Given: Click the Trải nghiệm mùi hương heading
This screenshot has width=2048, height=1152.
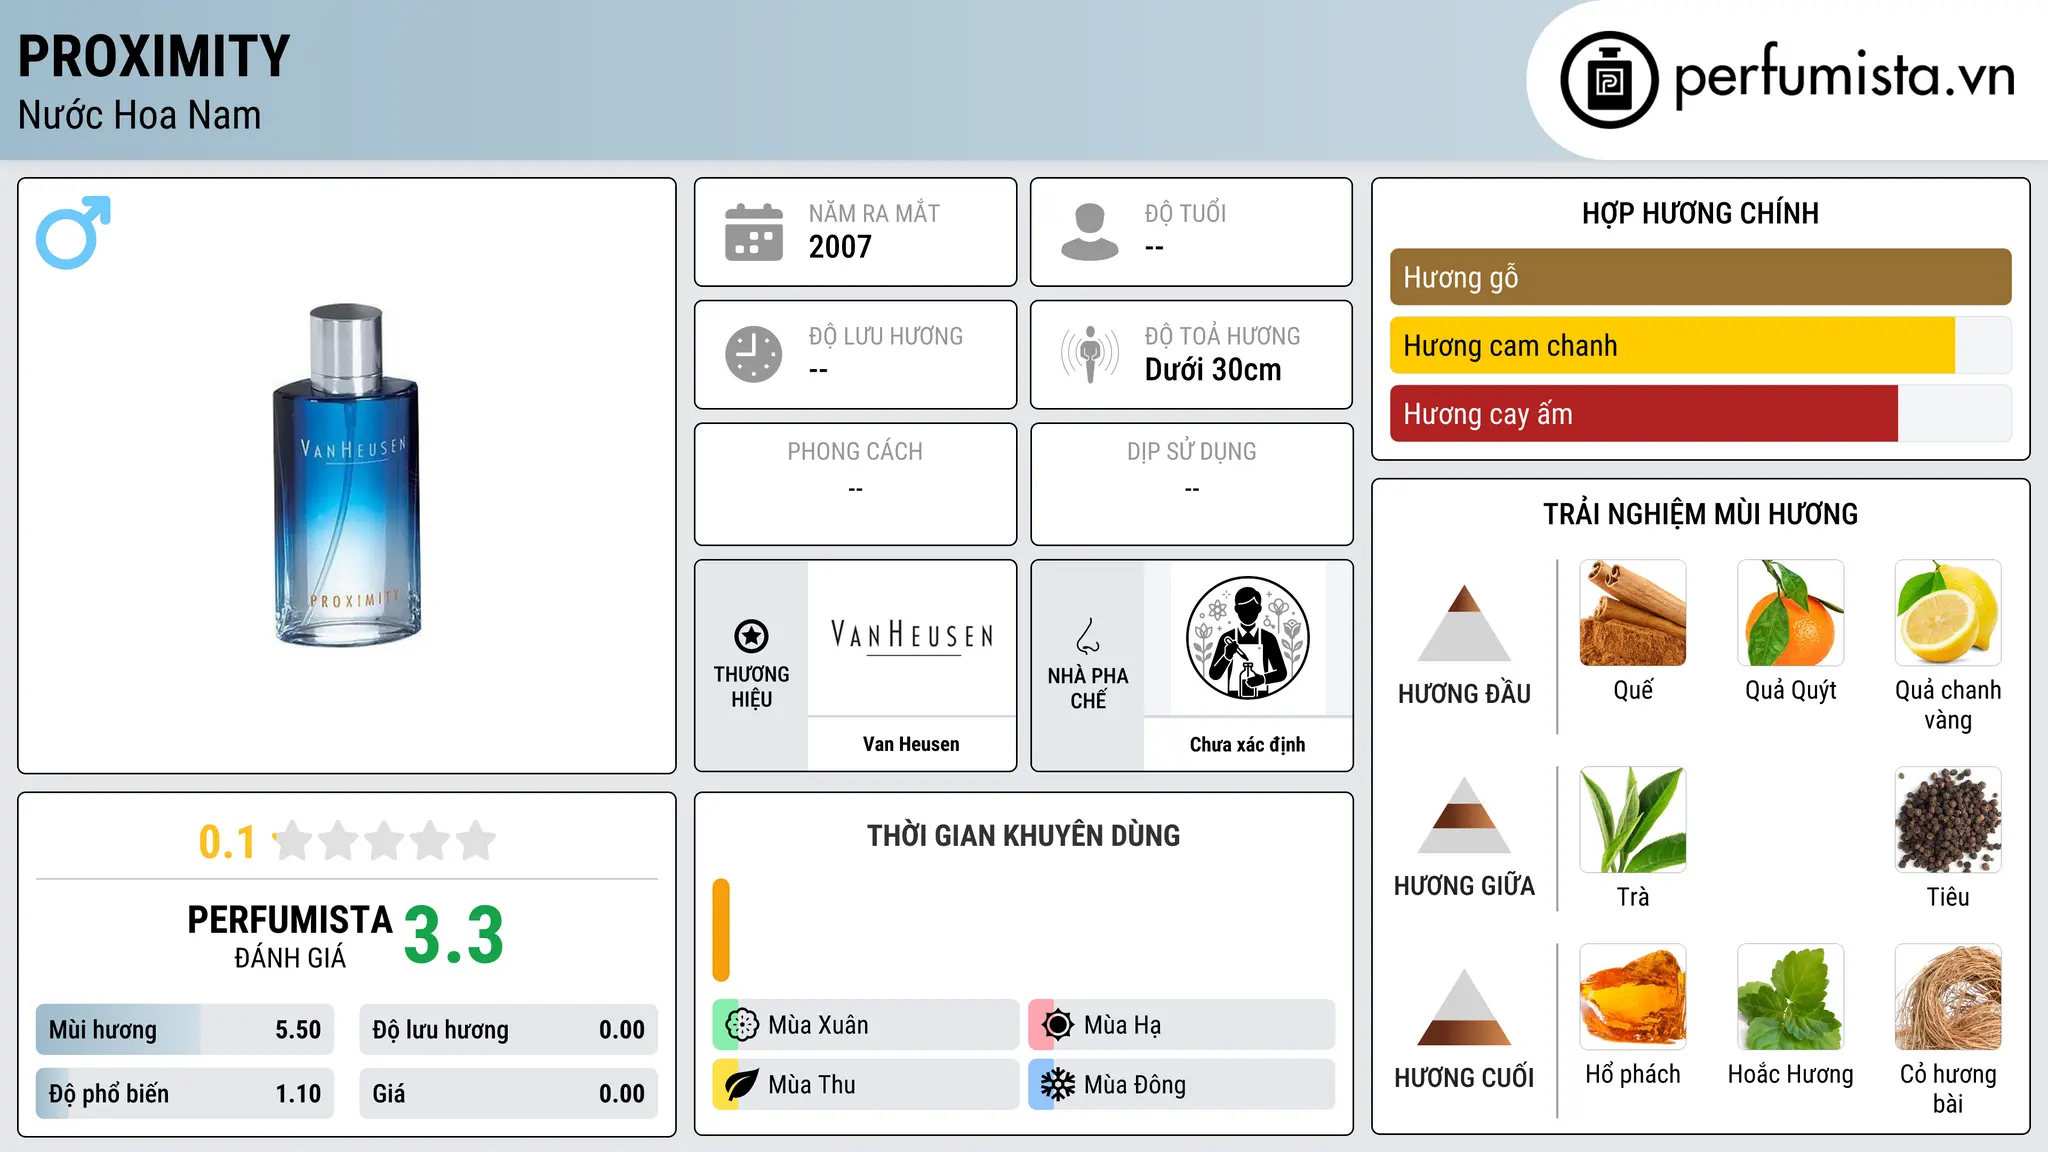Looking at the screenshot, I should click(x=1700, y=514).
